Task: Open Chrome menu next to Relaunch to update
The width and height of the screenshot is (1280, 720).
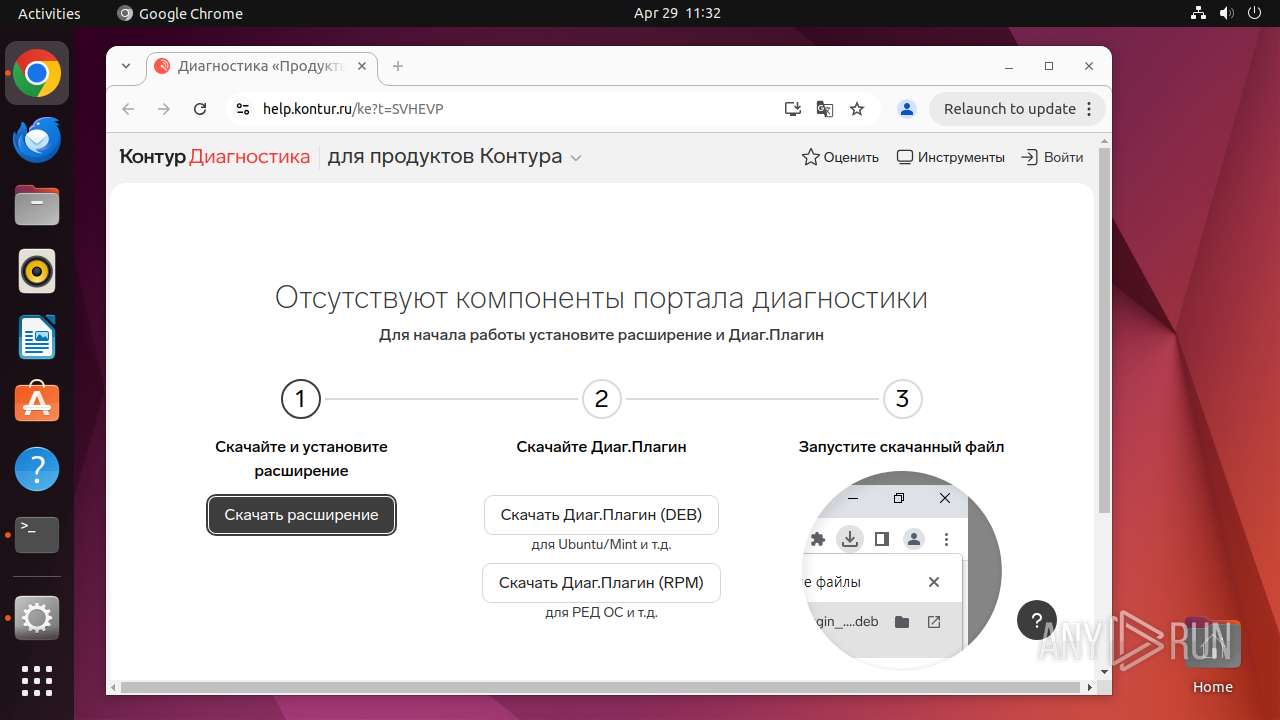Action: [x=1090, y=109]
